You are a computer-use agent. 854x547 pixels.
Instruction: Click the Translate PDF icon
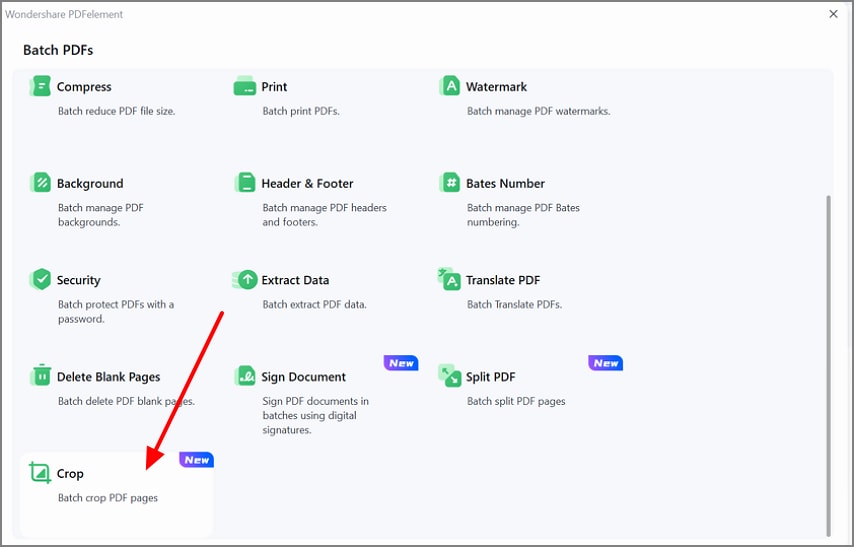450,280
